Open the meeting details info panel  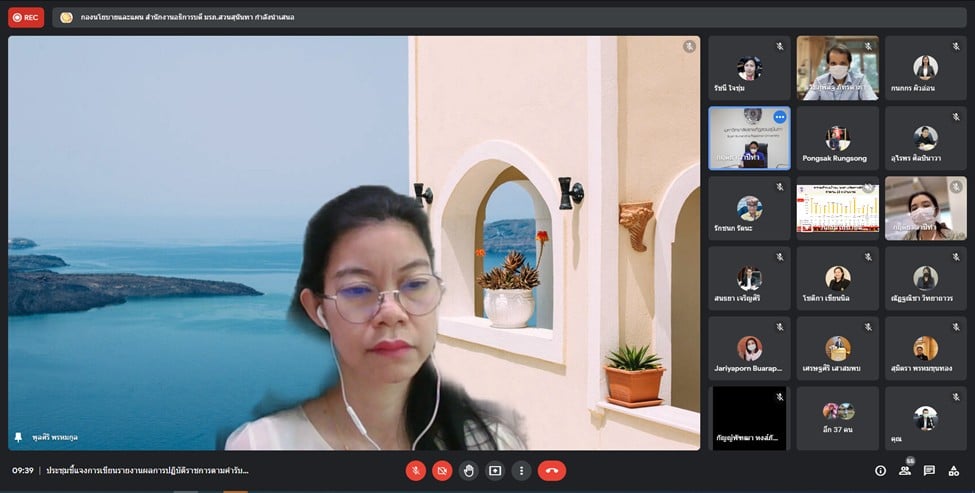click(880, 470)
